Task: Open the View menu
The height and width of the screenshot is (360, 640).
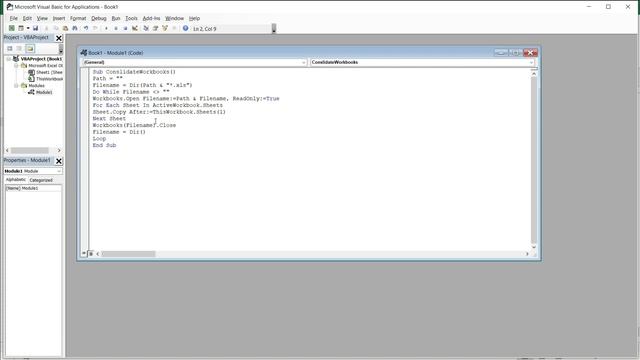Action: click(42, 18)
